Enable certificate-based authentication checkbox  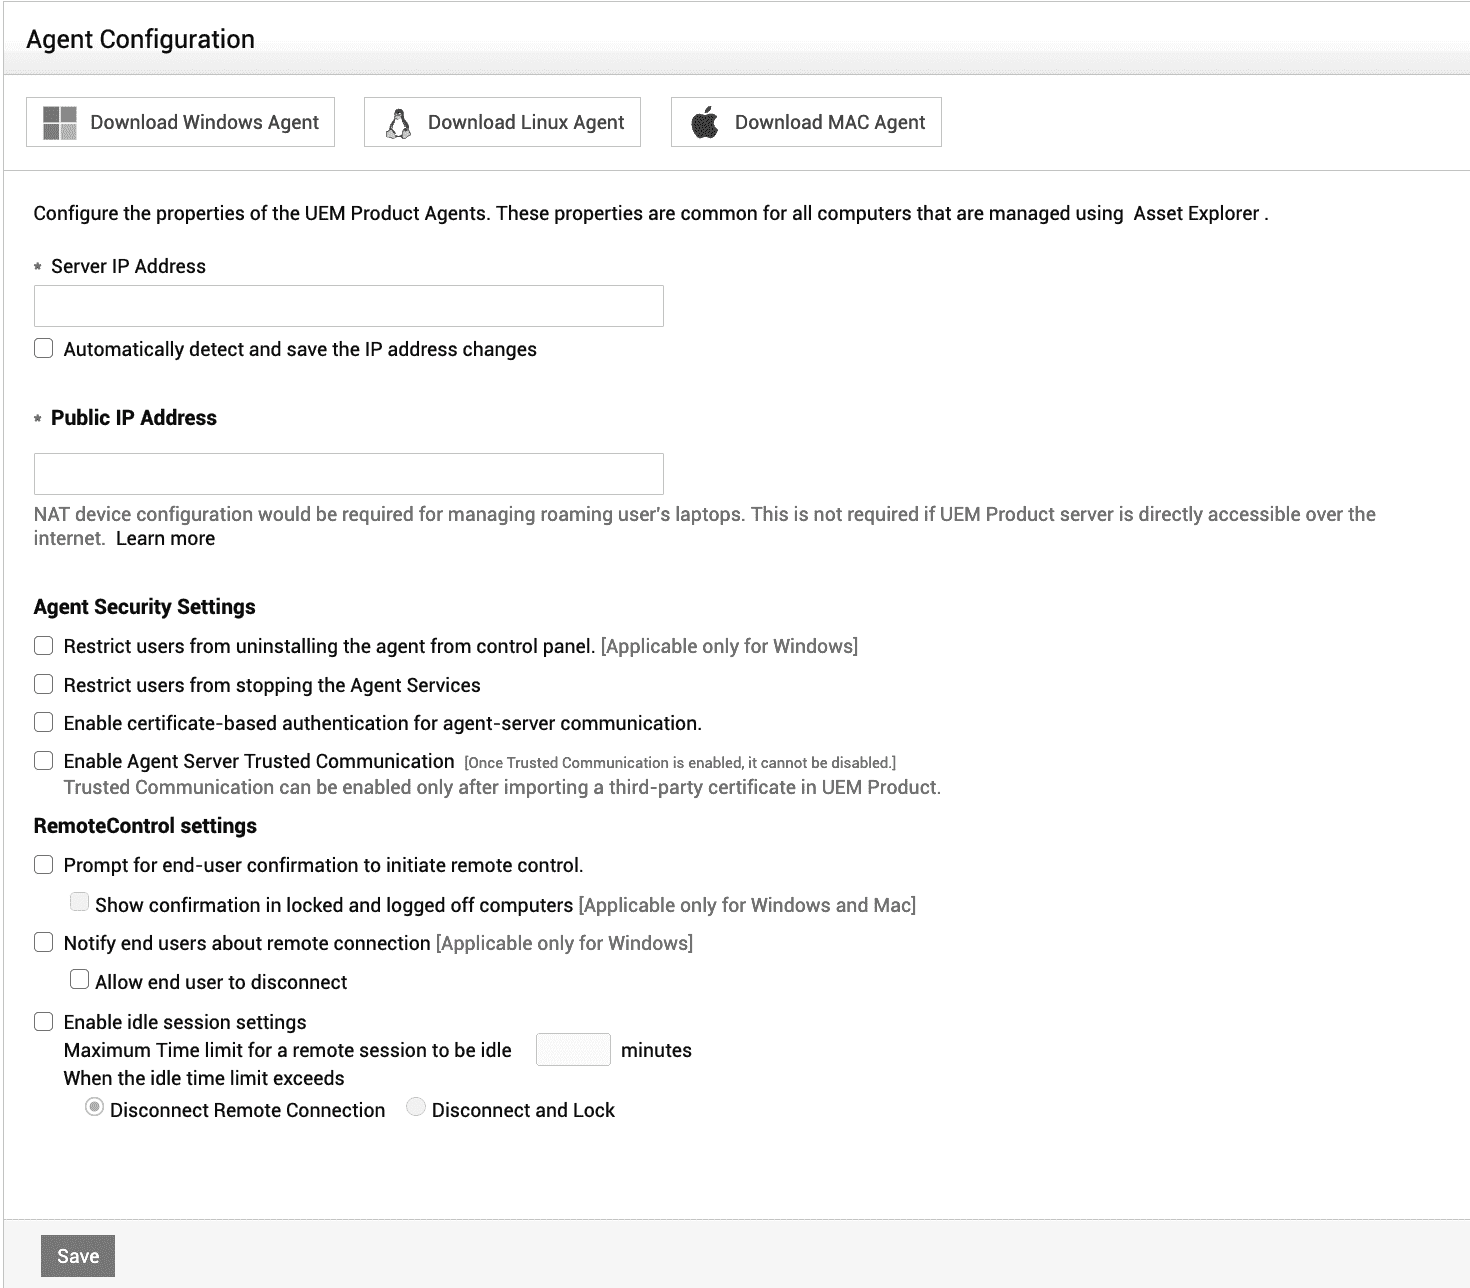tap(44, 723)
